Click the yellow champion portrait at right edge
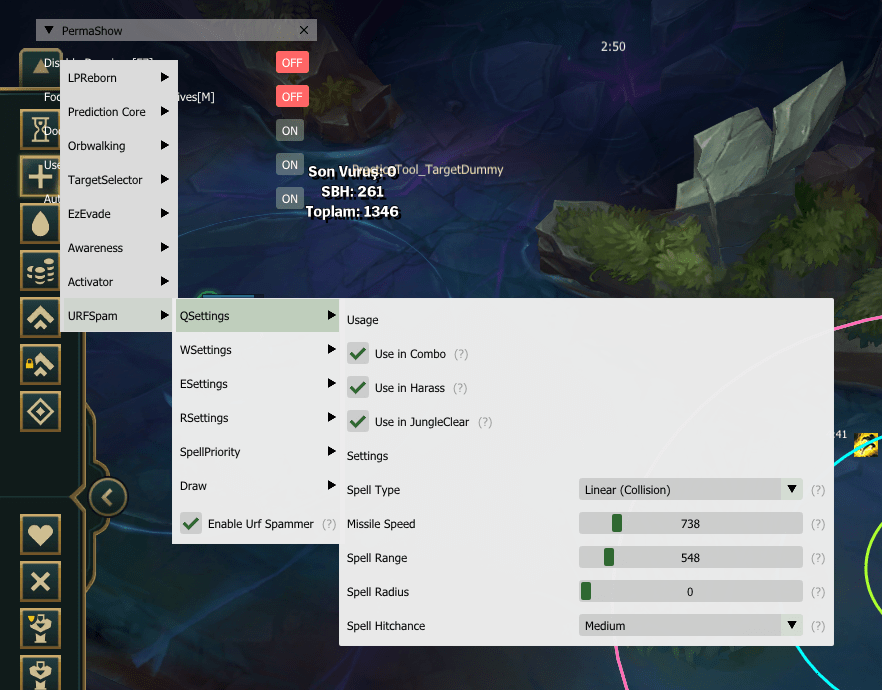This screenshot has height=690, width=886. click(x=867, y=445)
